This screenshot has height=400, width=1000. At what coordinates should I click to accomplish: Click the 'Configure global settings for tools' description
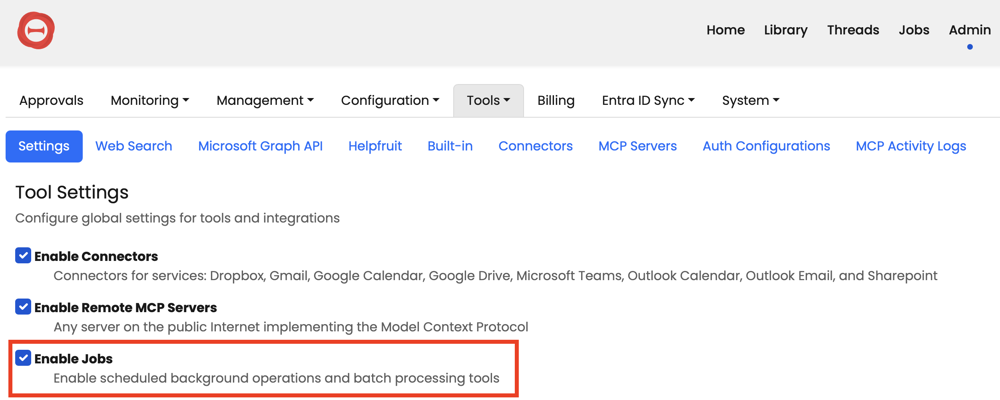(x=177, y=218)
